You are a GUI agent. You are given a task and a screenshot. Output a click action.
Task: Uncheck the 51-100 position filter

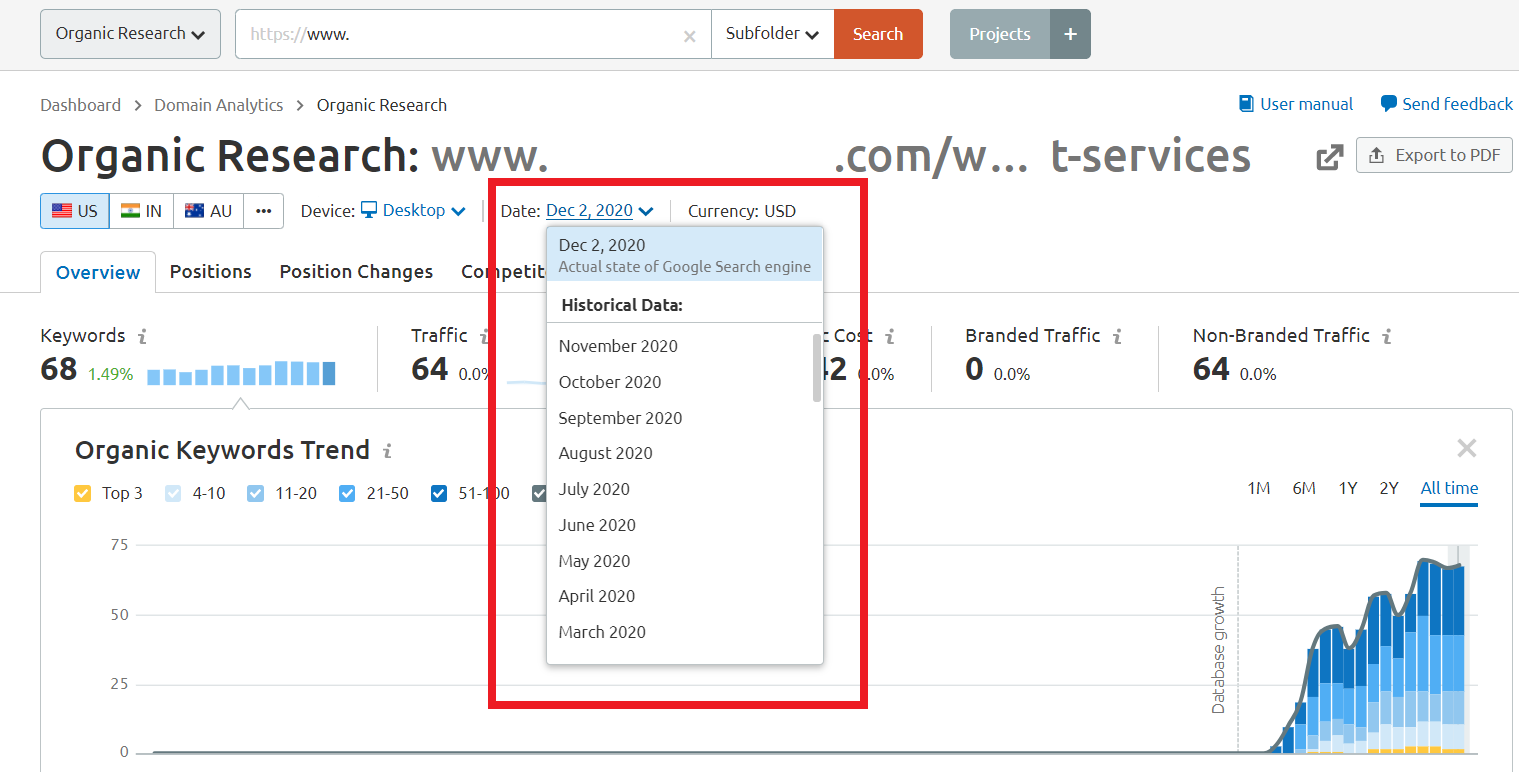[x=439, y=492]
